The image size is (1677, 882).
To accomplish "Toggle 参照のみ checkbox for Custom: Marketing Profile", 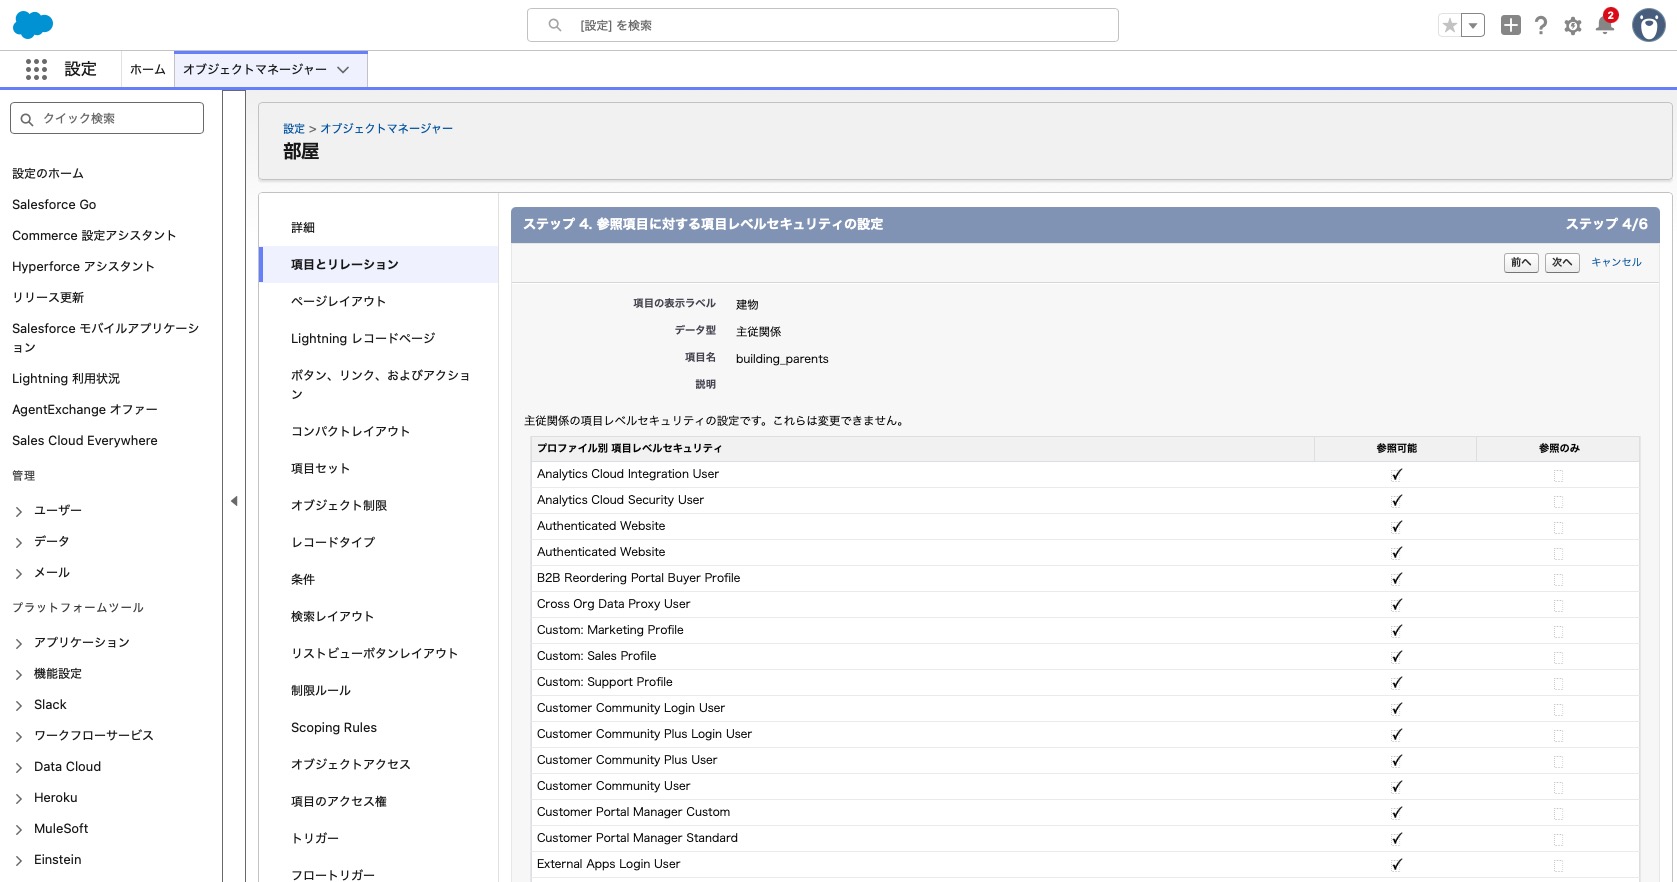I will 1558,631.
